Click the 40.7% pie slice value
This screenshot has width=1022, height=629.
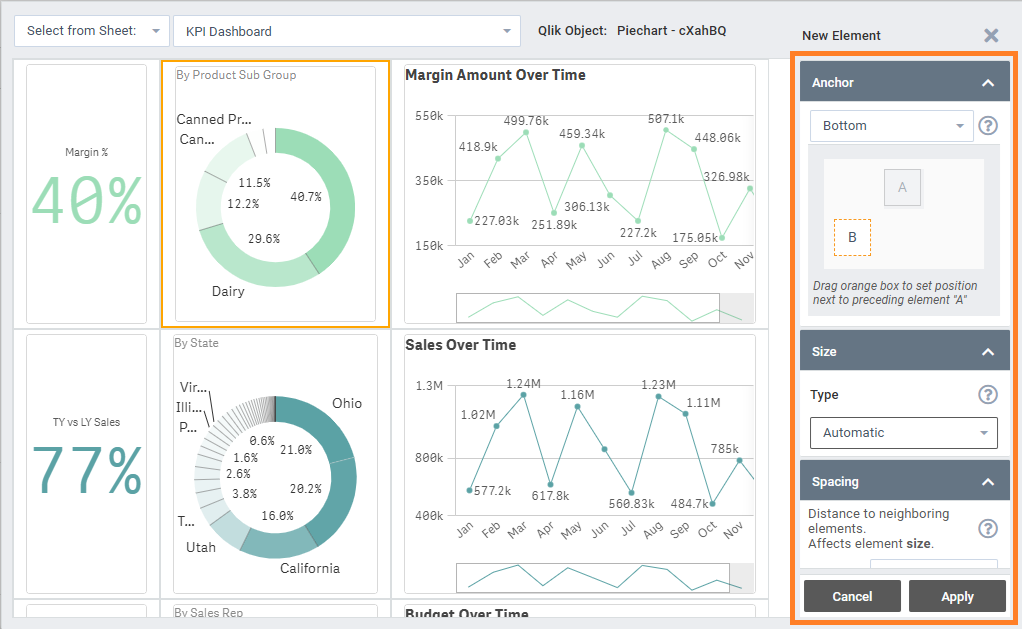pos(306,197)
